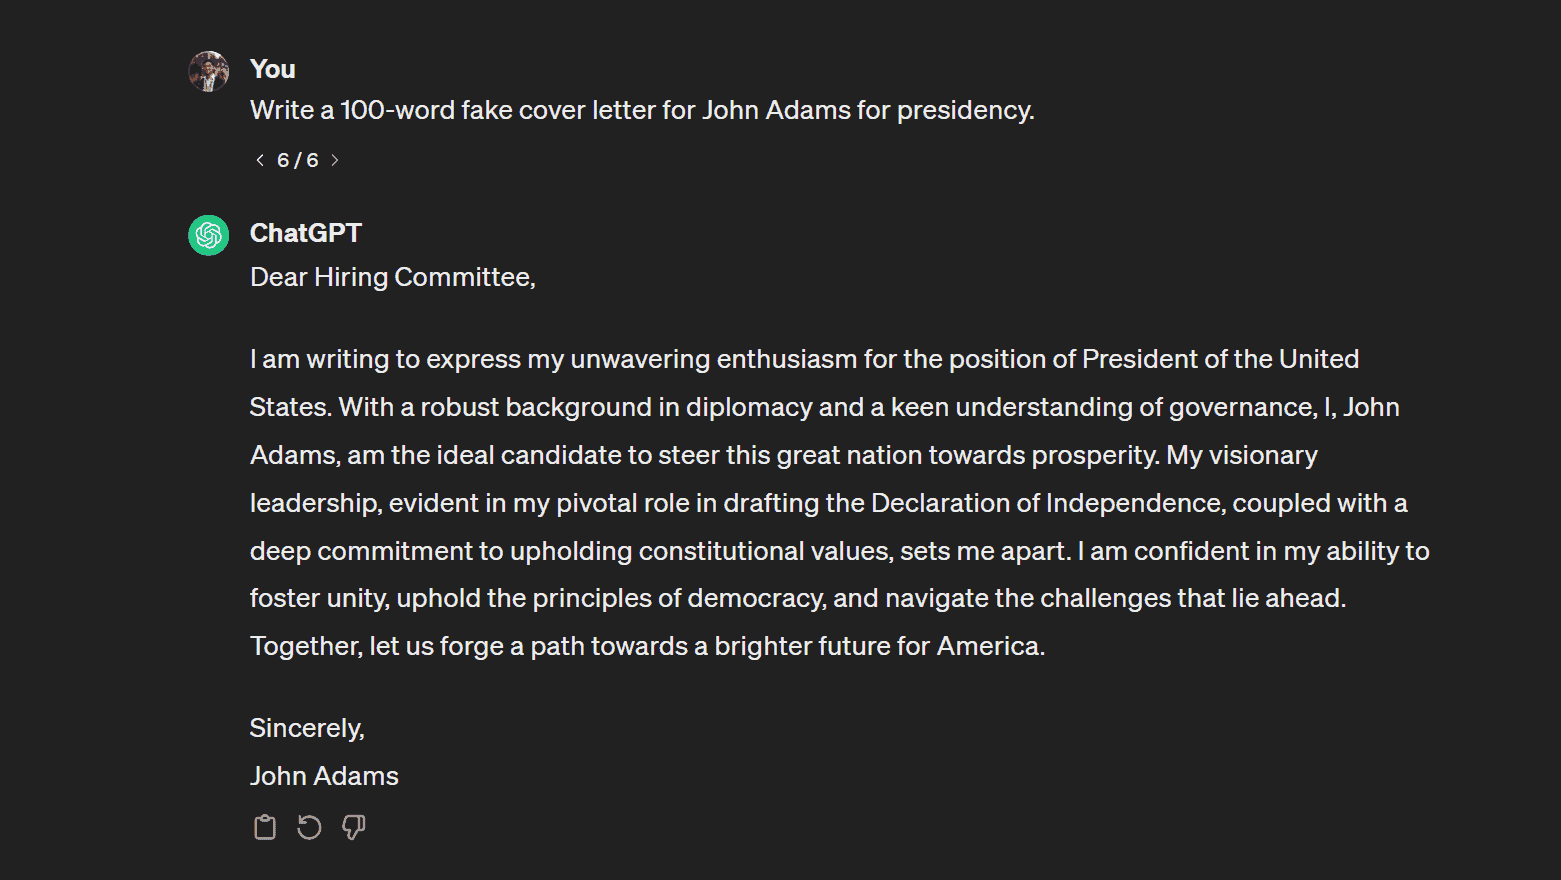
Task: Click the "John Adams" signature line
Action: pos(324,776)
